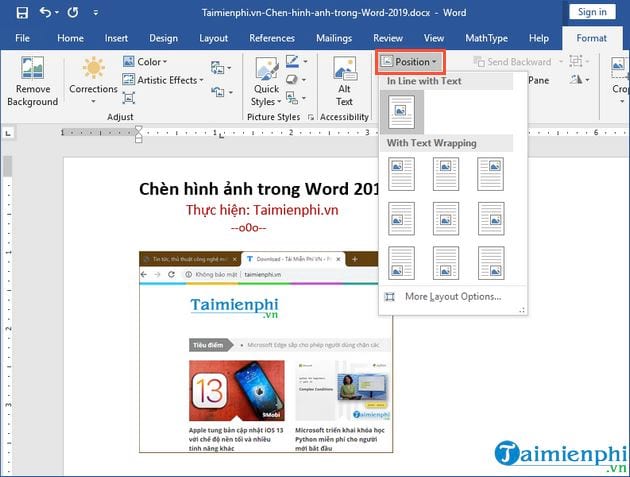Open the Mailings tab
This screenshot has width=630, height=477.
(334, 38)
